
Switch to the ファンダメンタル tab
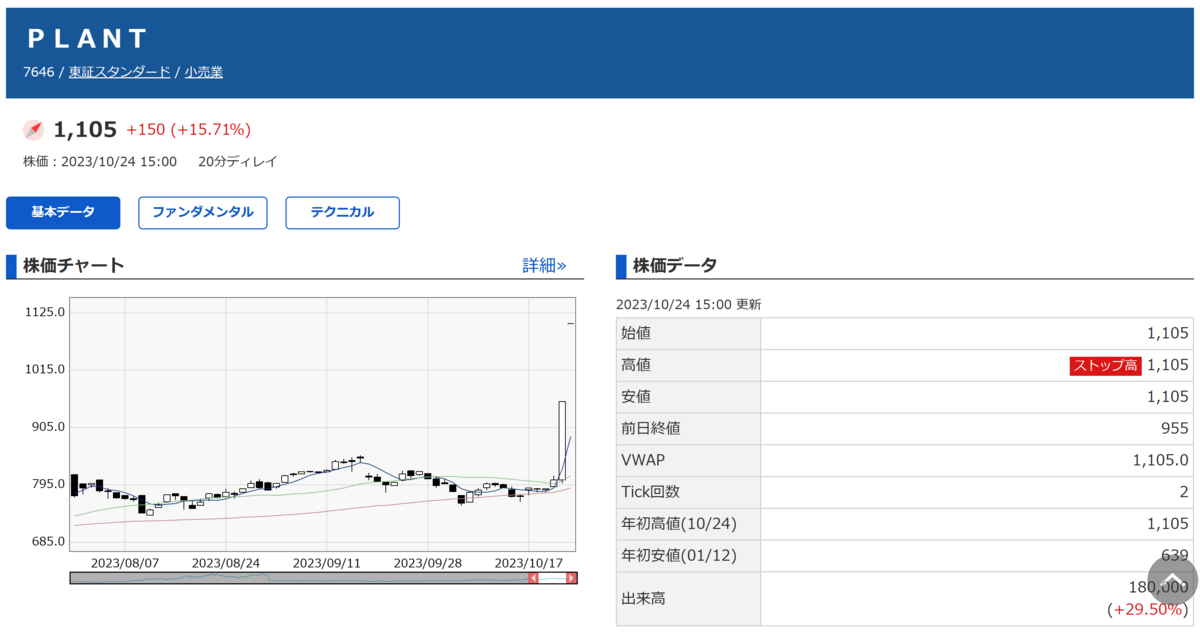click(203, 212)
